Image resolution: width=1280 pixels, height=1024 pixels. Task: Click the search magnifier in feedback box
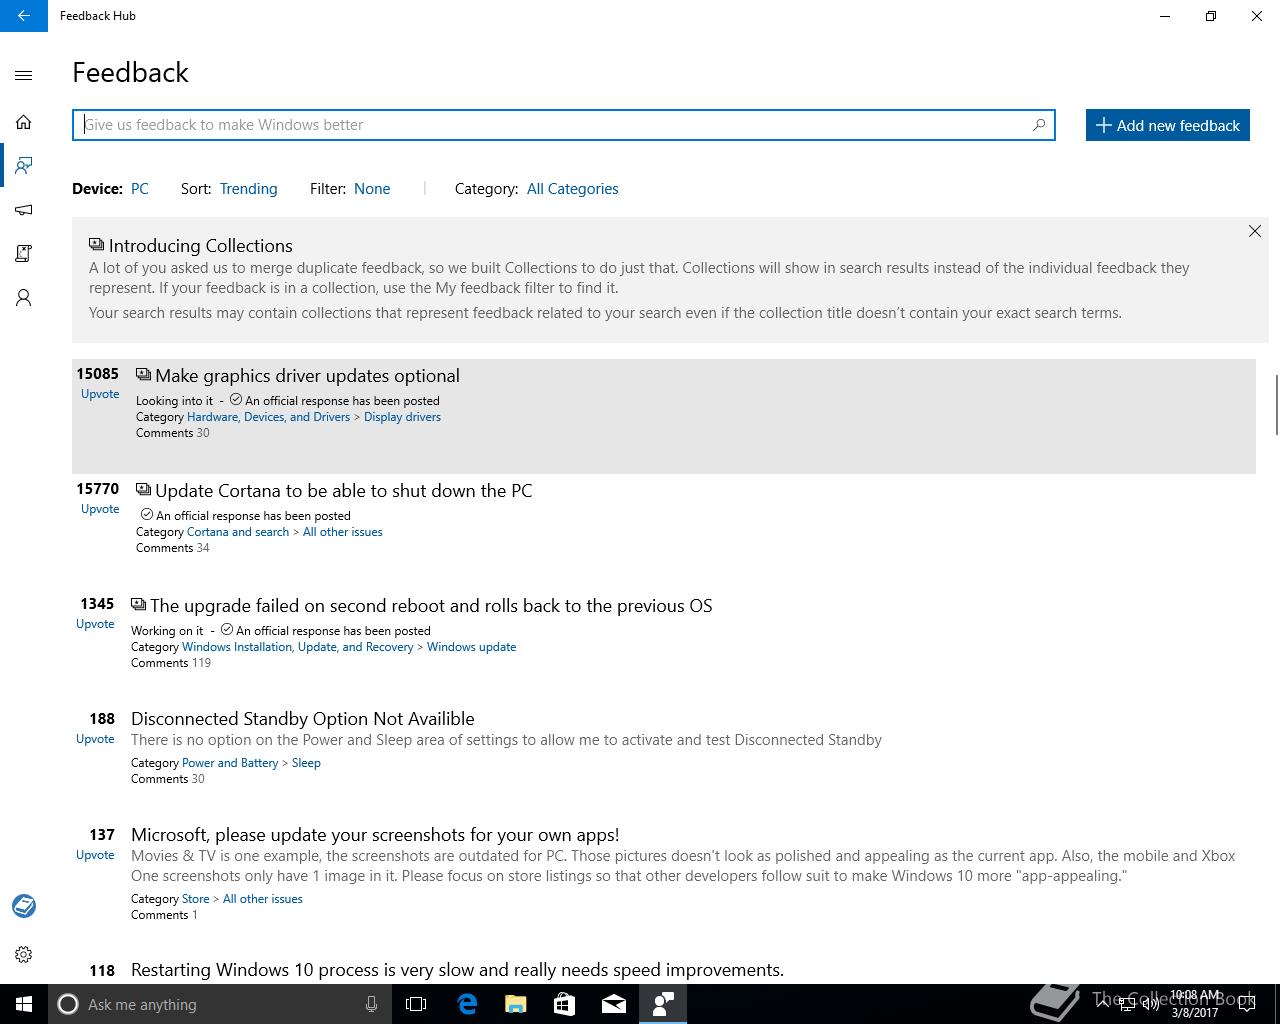coord(1039,125)
